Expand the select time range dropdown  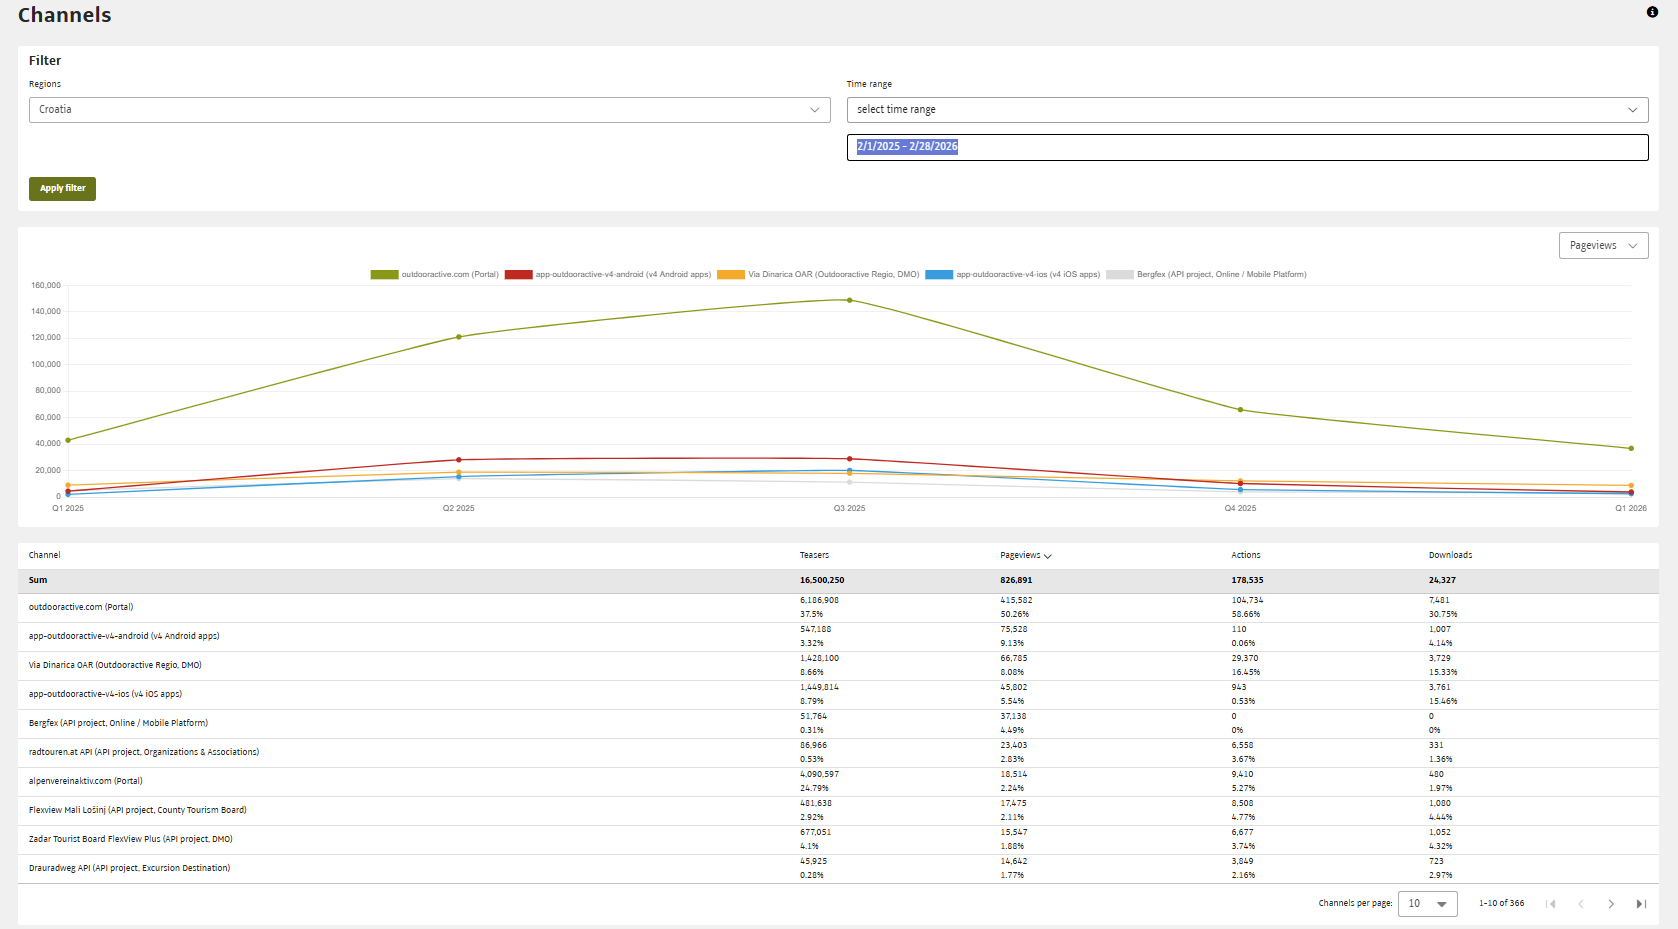click(1247, 110)
